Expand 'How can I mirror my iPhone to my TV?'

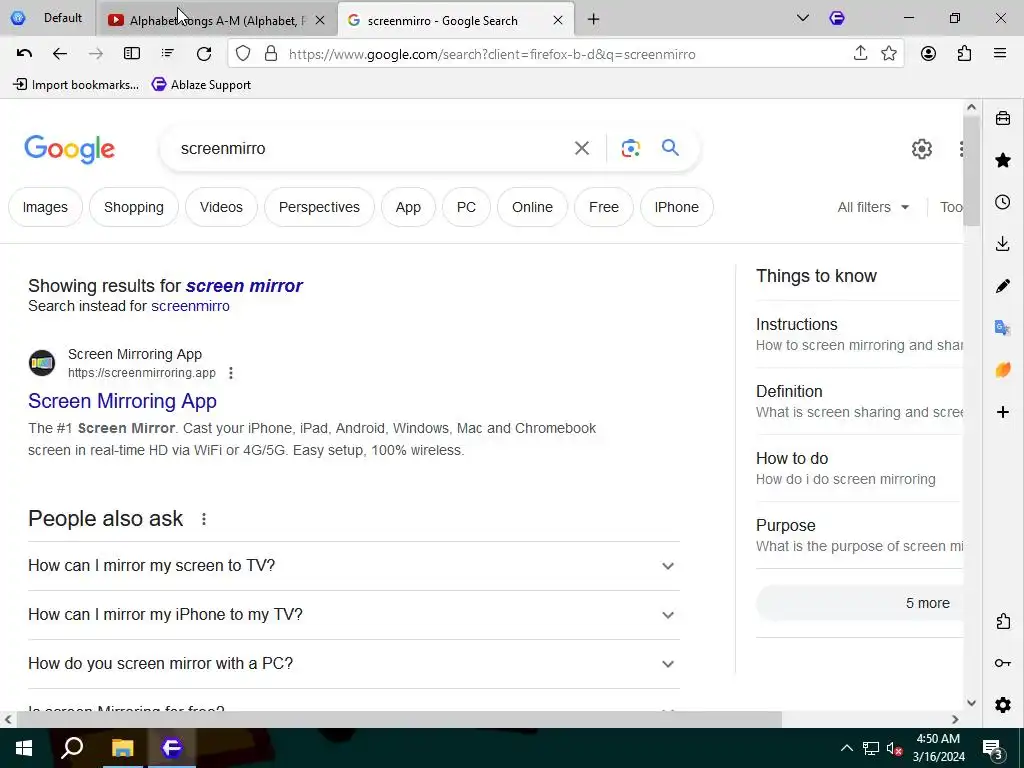pos(353,615)
